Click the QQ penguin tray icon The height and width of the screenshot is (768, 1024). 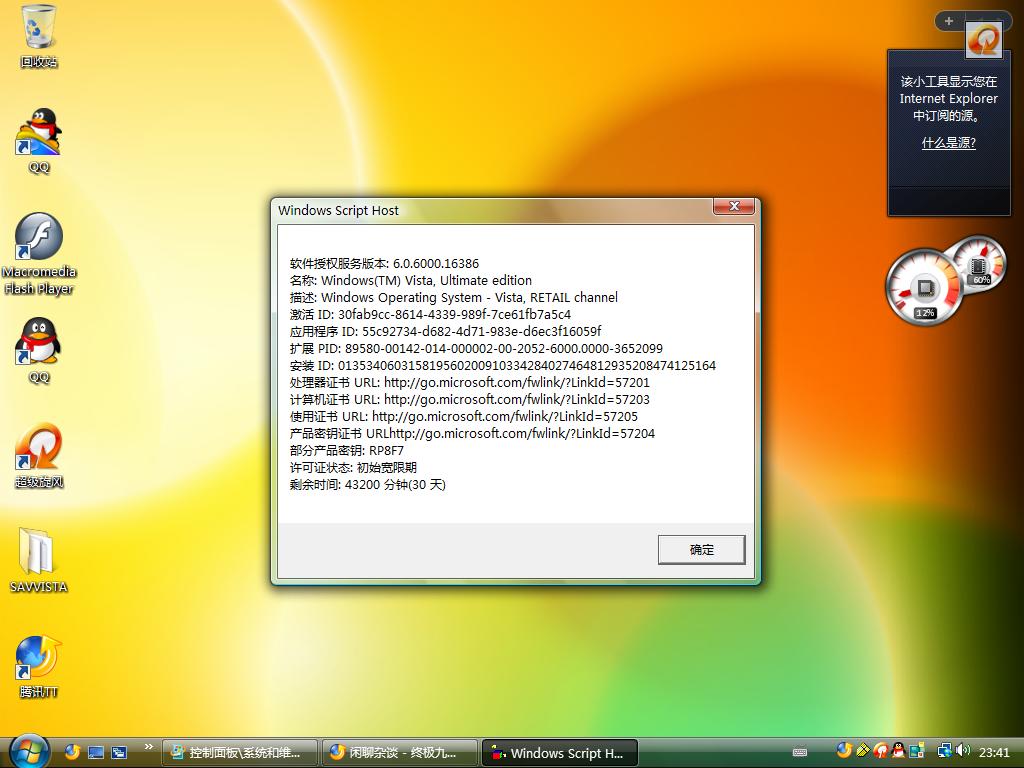point(899,751)
